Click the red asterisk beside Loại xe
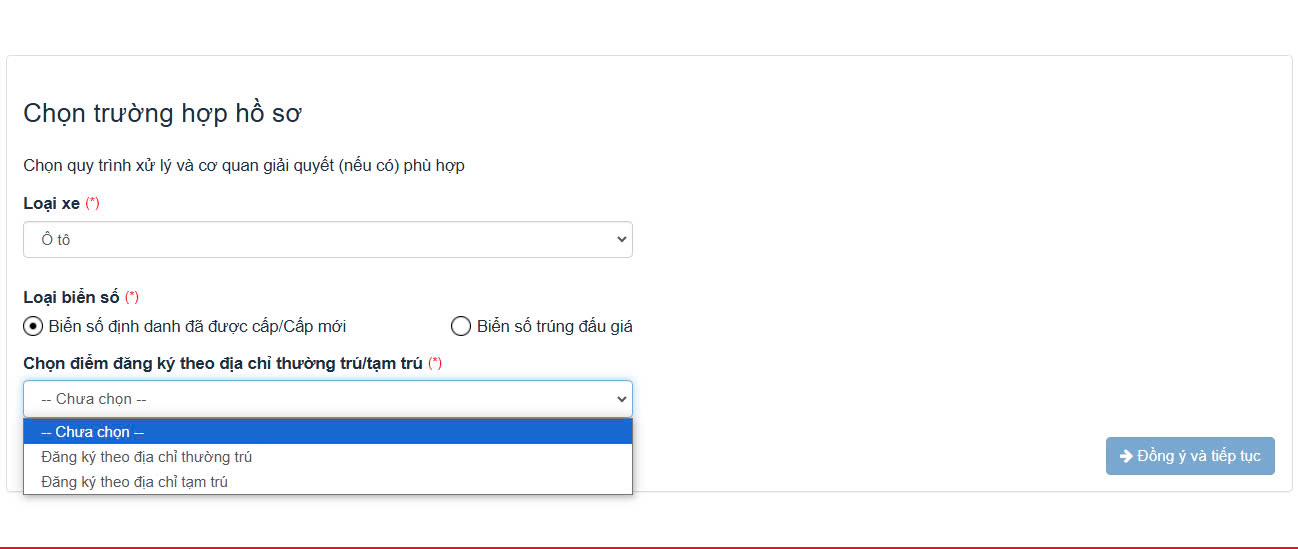1298x549 pixels. 92,203
